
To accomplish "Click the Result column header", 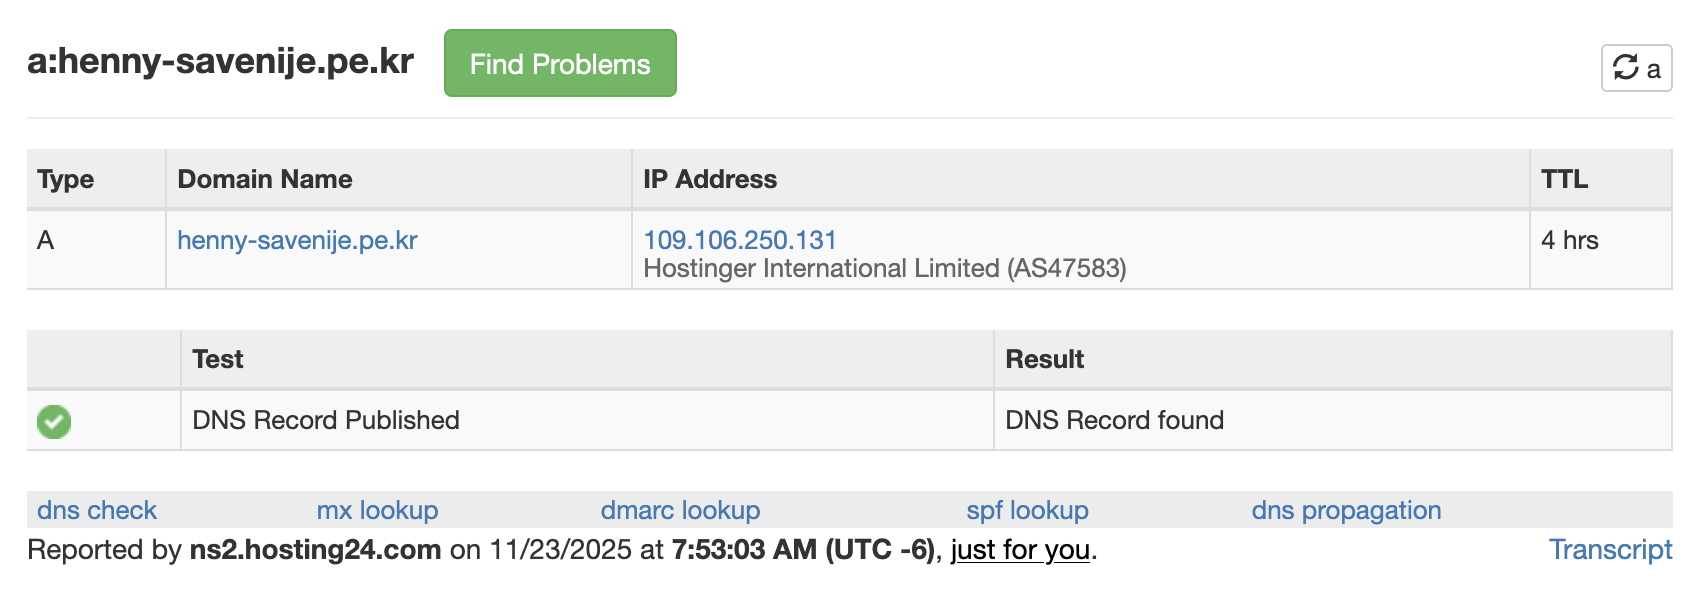I will coord(1044,359).
